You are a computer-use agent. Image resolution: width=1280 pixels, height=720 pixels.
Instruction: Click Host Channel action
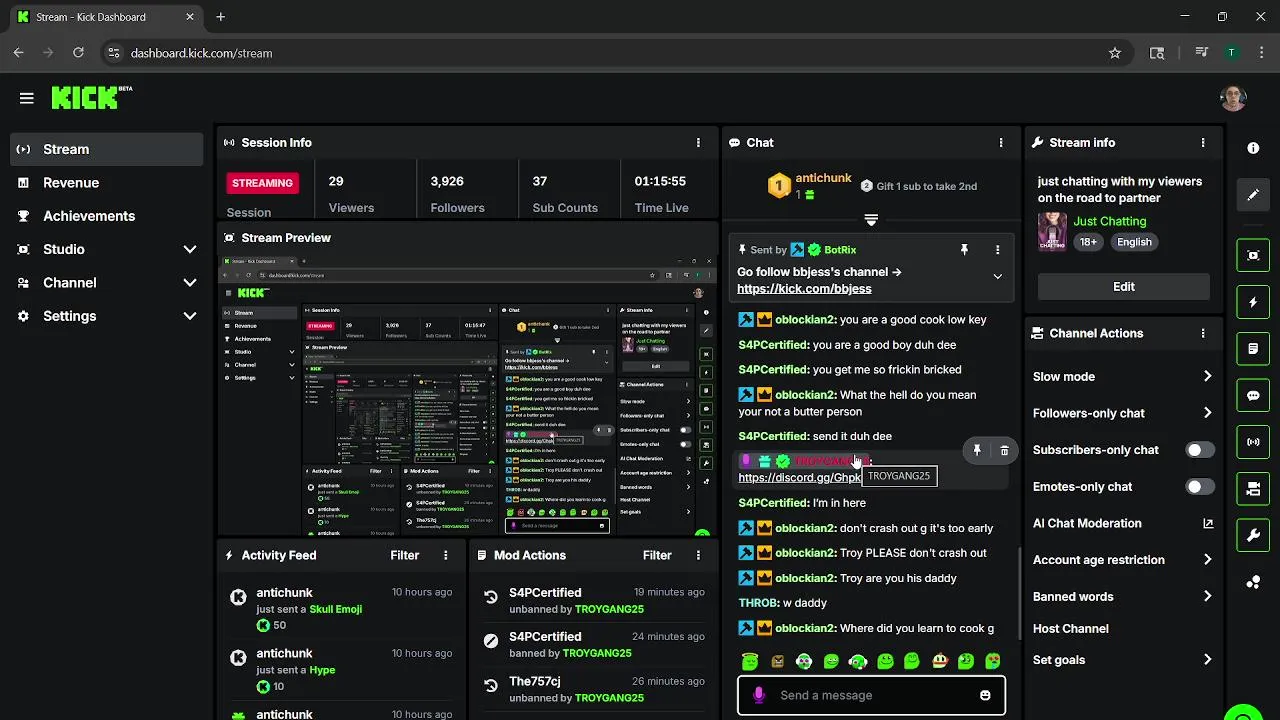pos(1070,628)
